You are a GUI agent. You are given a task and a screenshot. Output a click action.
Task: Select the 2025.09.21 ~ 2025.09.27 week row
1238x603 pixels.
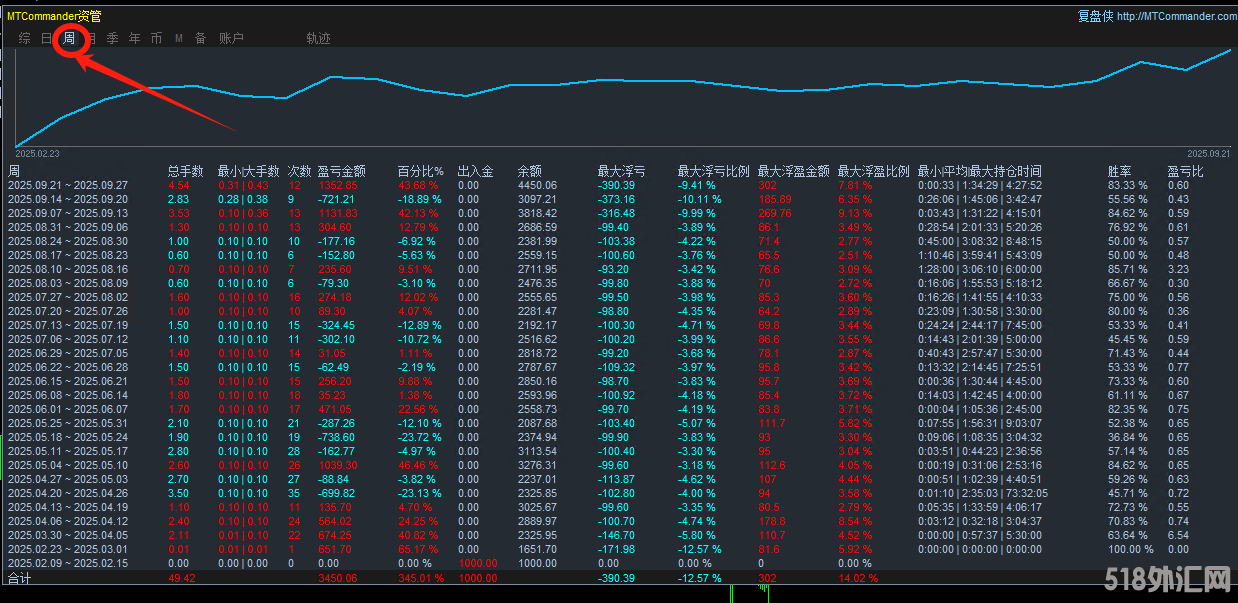point(68,186)
